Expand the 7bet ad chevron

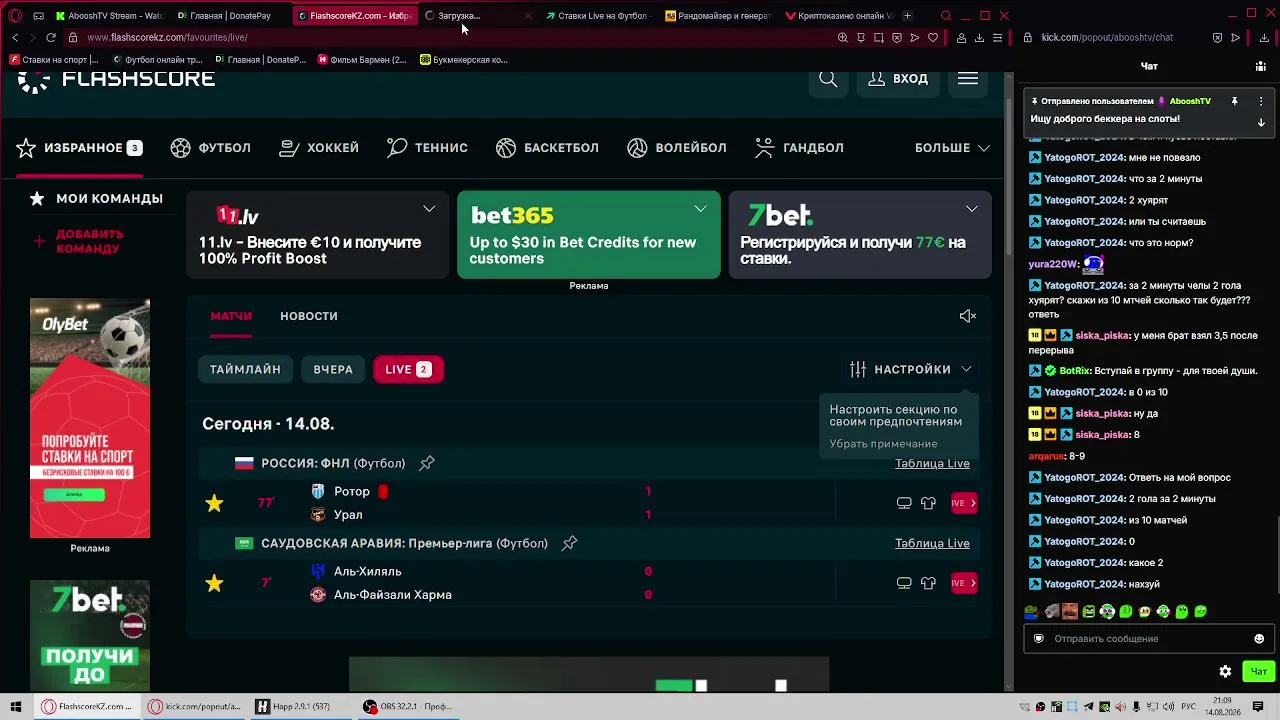click(971, 209)
